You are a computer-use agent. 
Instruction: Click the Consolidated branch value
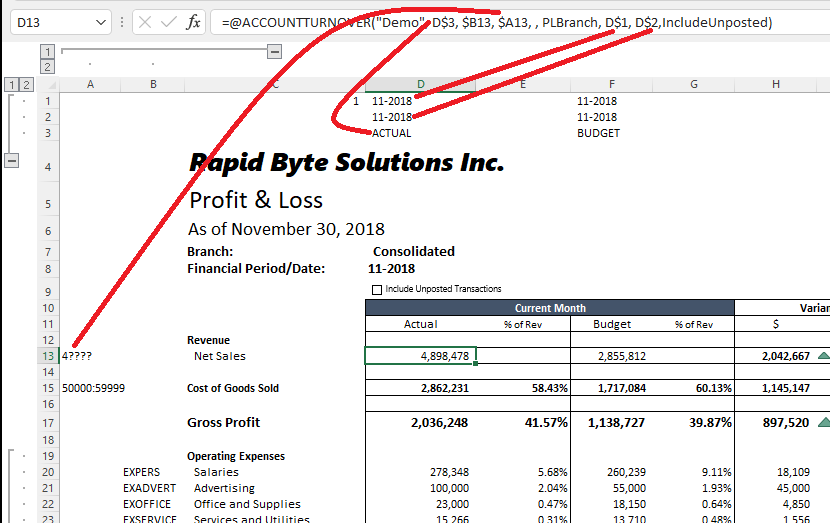[x=413, y=251]
